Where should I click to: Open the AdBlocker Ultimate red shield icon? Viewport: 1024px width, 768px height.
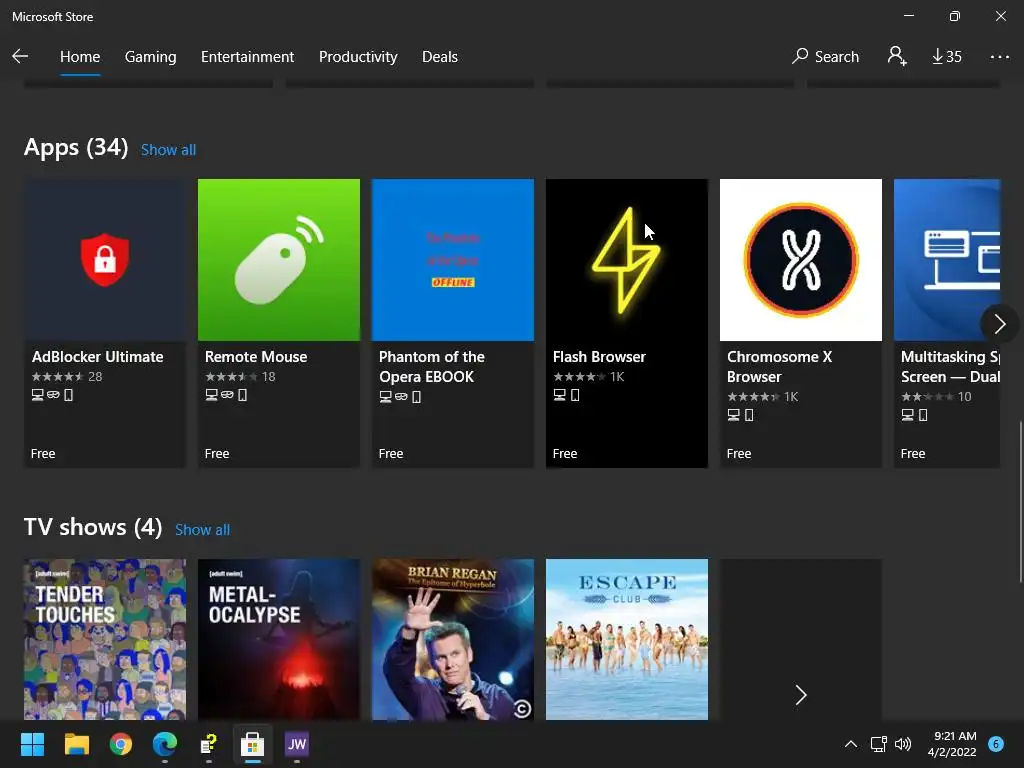105,260
